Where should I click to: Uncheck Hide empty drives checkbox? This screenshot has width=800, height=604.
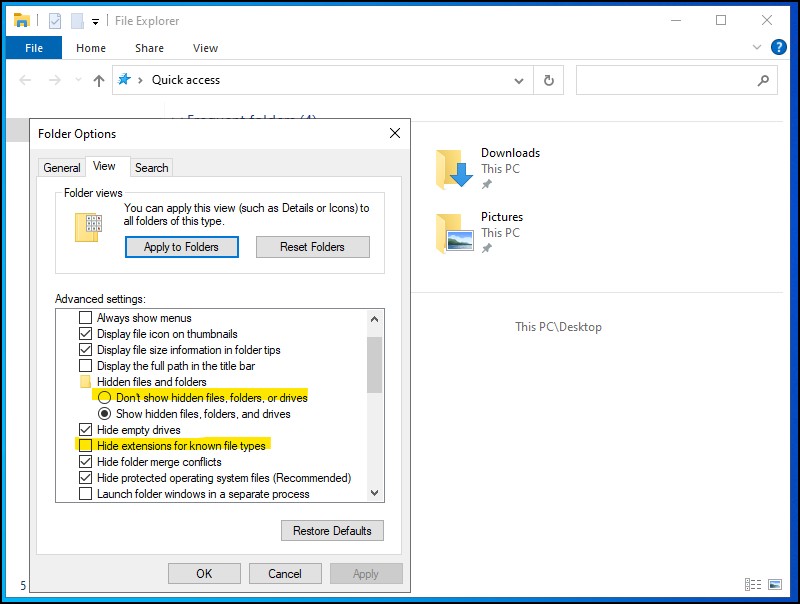[x=86, y=430]
